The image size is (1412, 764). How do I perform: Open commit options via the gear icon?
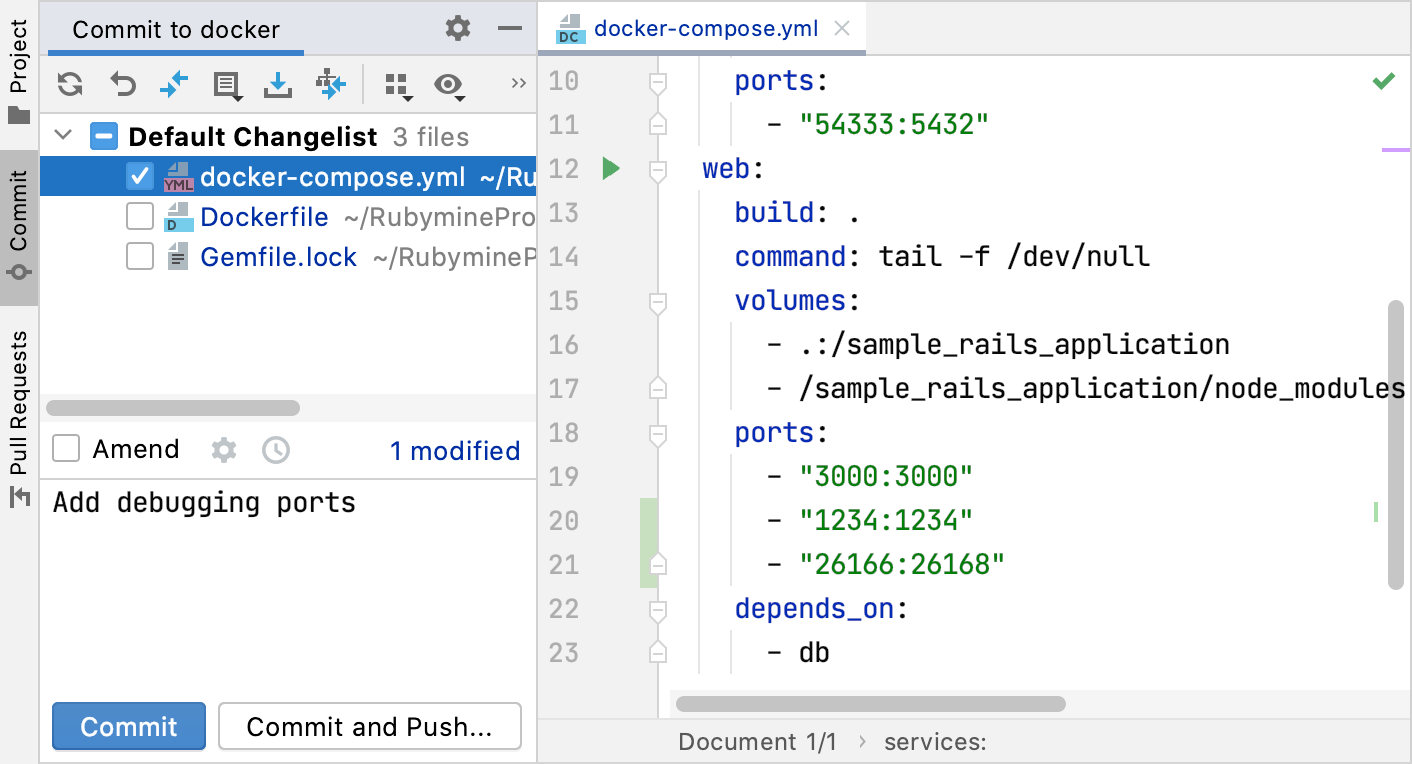click(x=457, y=28)
